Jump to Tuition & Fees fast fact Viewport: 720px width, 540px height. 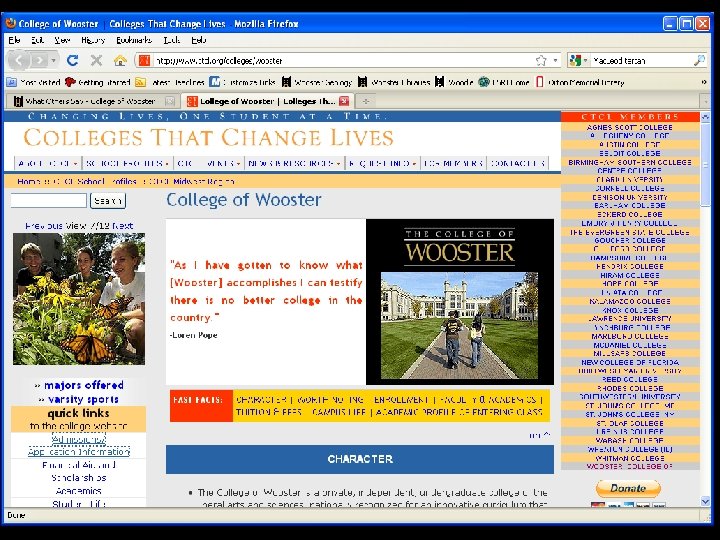269,412
